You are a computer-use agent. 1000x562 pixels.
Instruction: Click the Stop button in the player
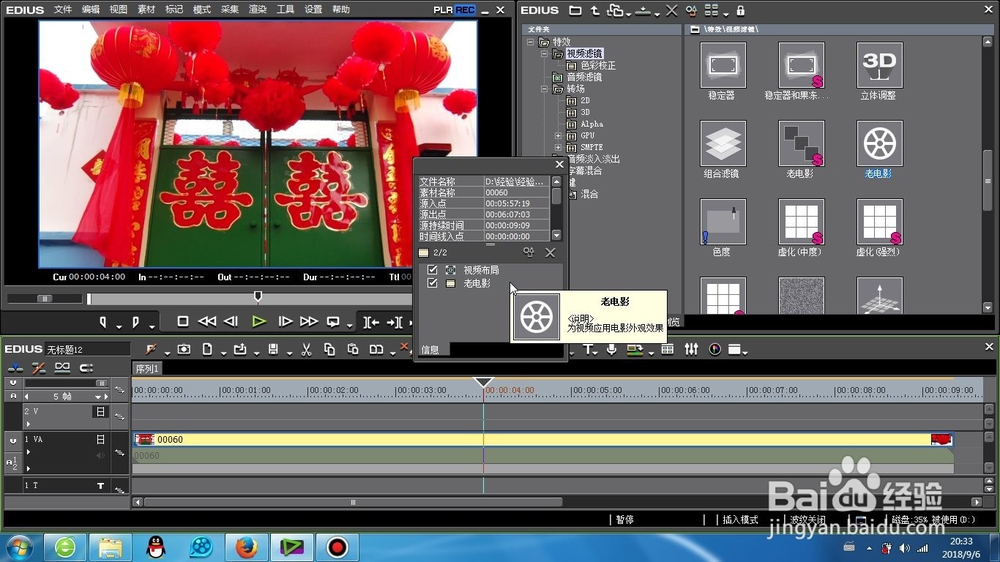[x=182, y=322]
